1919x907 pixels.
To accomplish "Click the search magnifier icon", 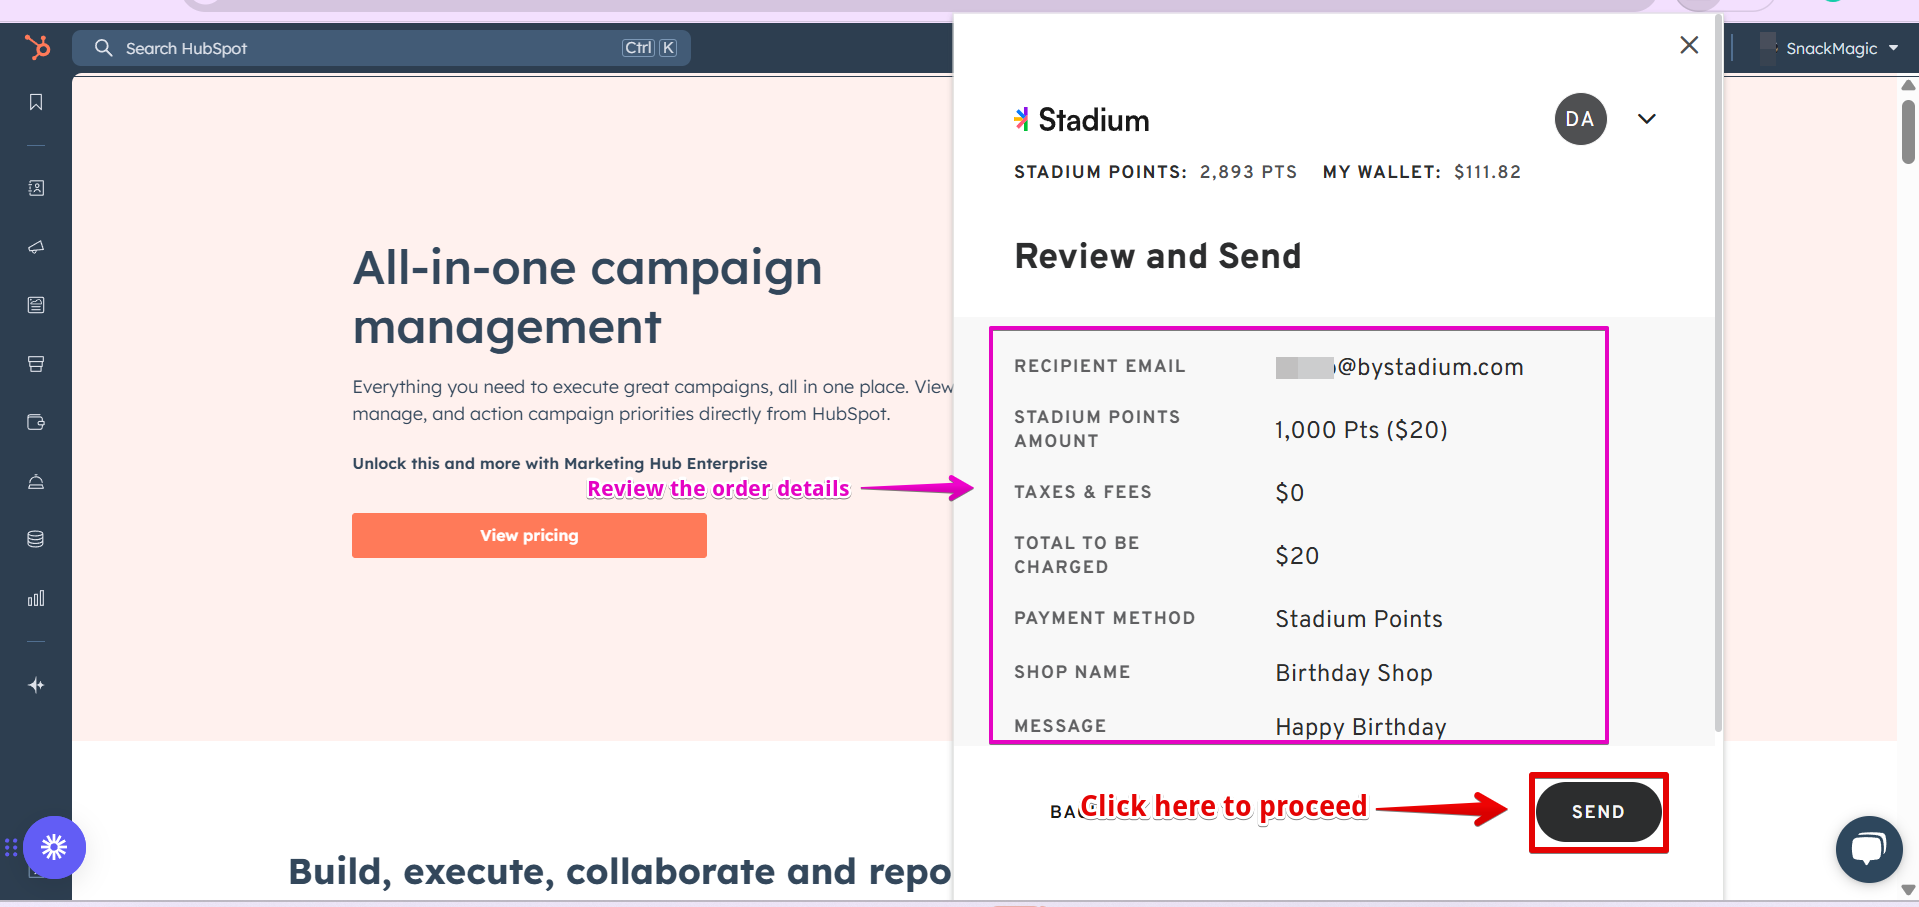I will (x=103, y=48).
